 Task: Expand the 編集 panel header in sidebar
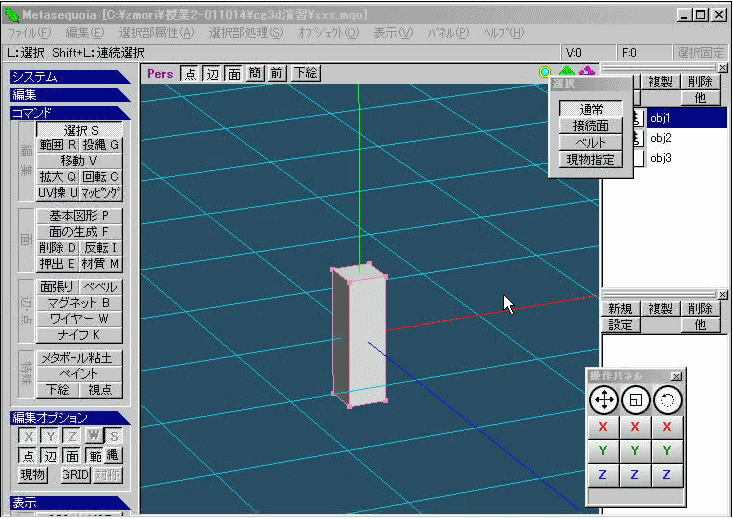pos(69,95)
